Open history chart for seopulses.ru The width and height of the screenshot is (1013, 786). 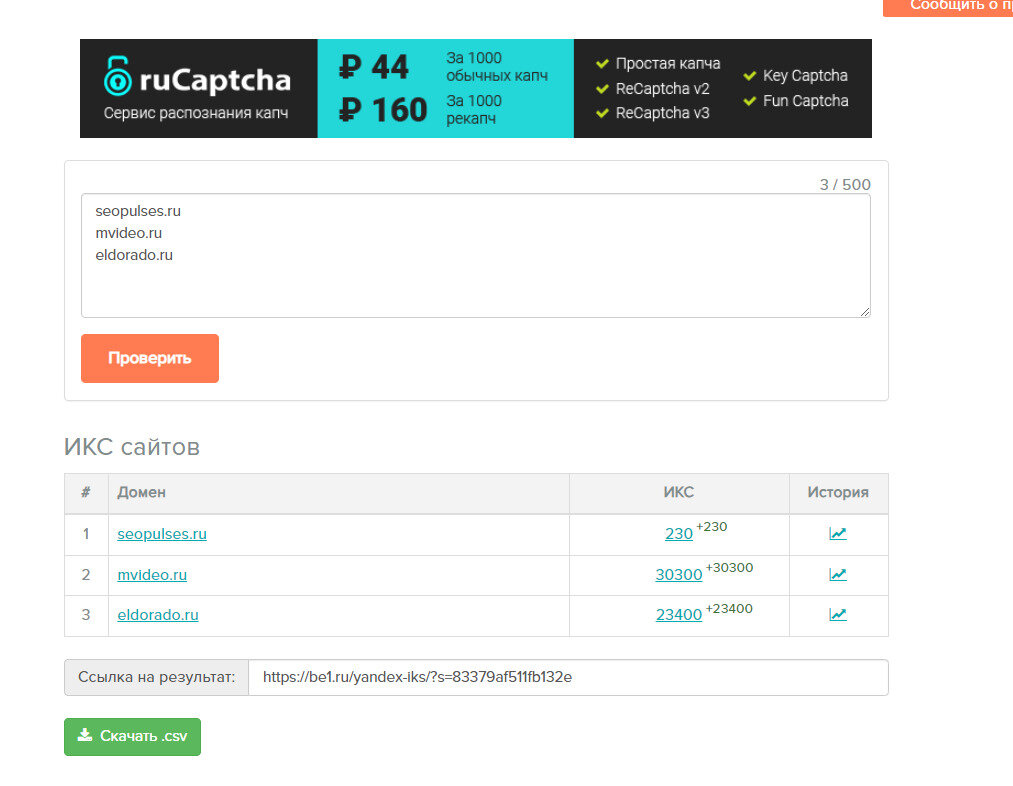[837, 533]
